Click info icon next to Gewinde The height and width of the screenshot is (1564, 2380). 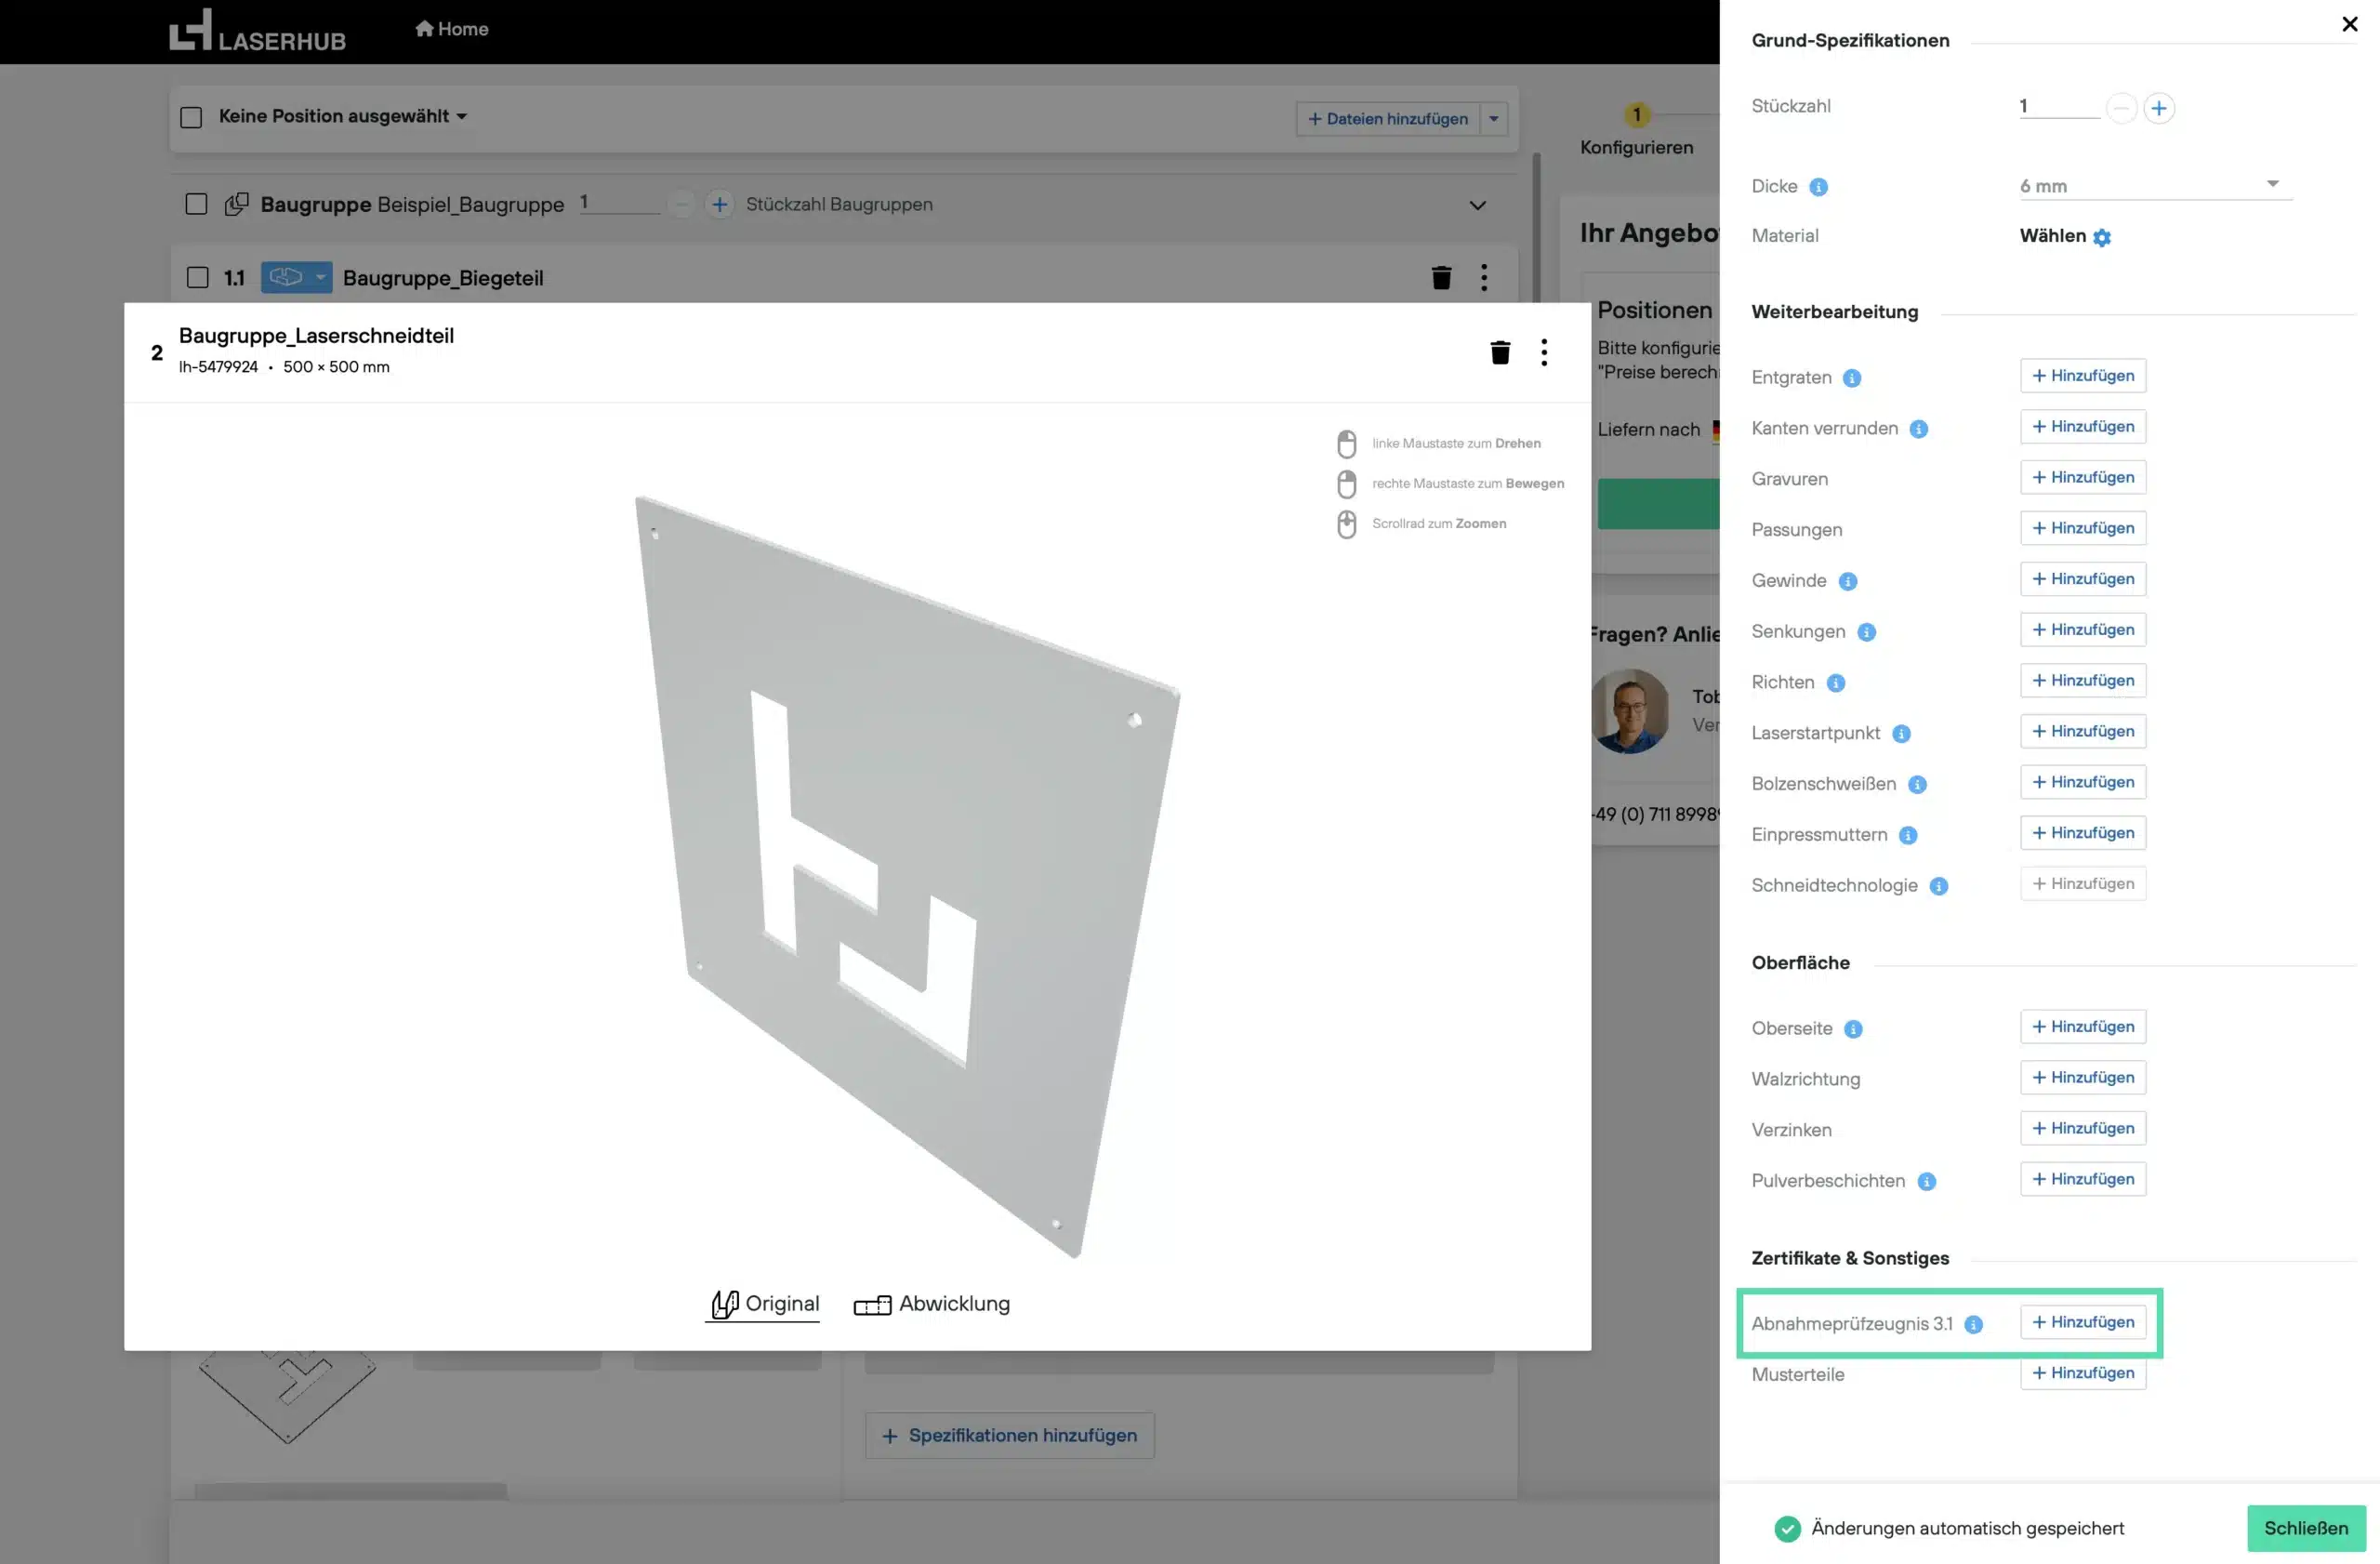pos(1847,581)
